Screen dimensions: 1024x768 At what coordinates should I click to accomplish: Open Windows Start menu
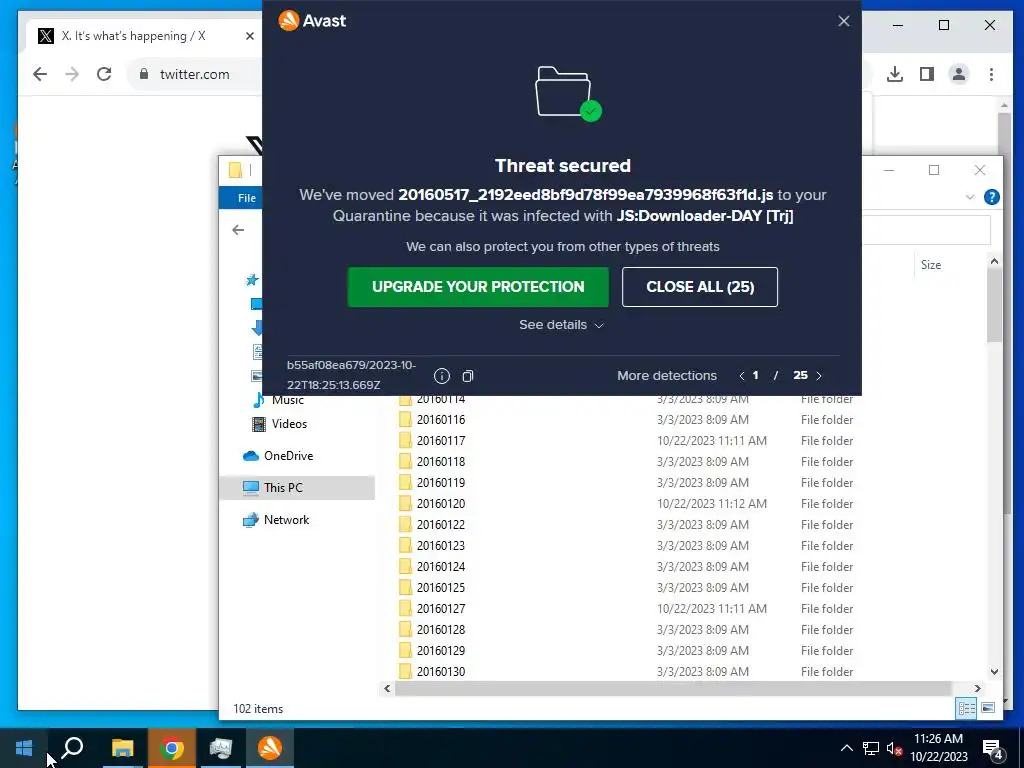pyautogui.click(x=24, y=748)
